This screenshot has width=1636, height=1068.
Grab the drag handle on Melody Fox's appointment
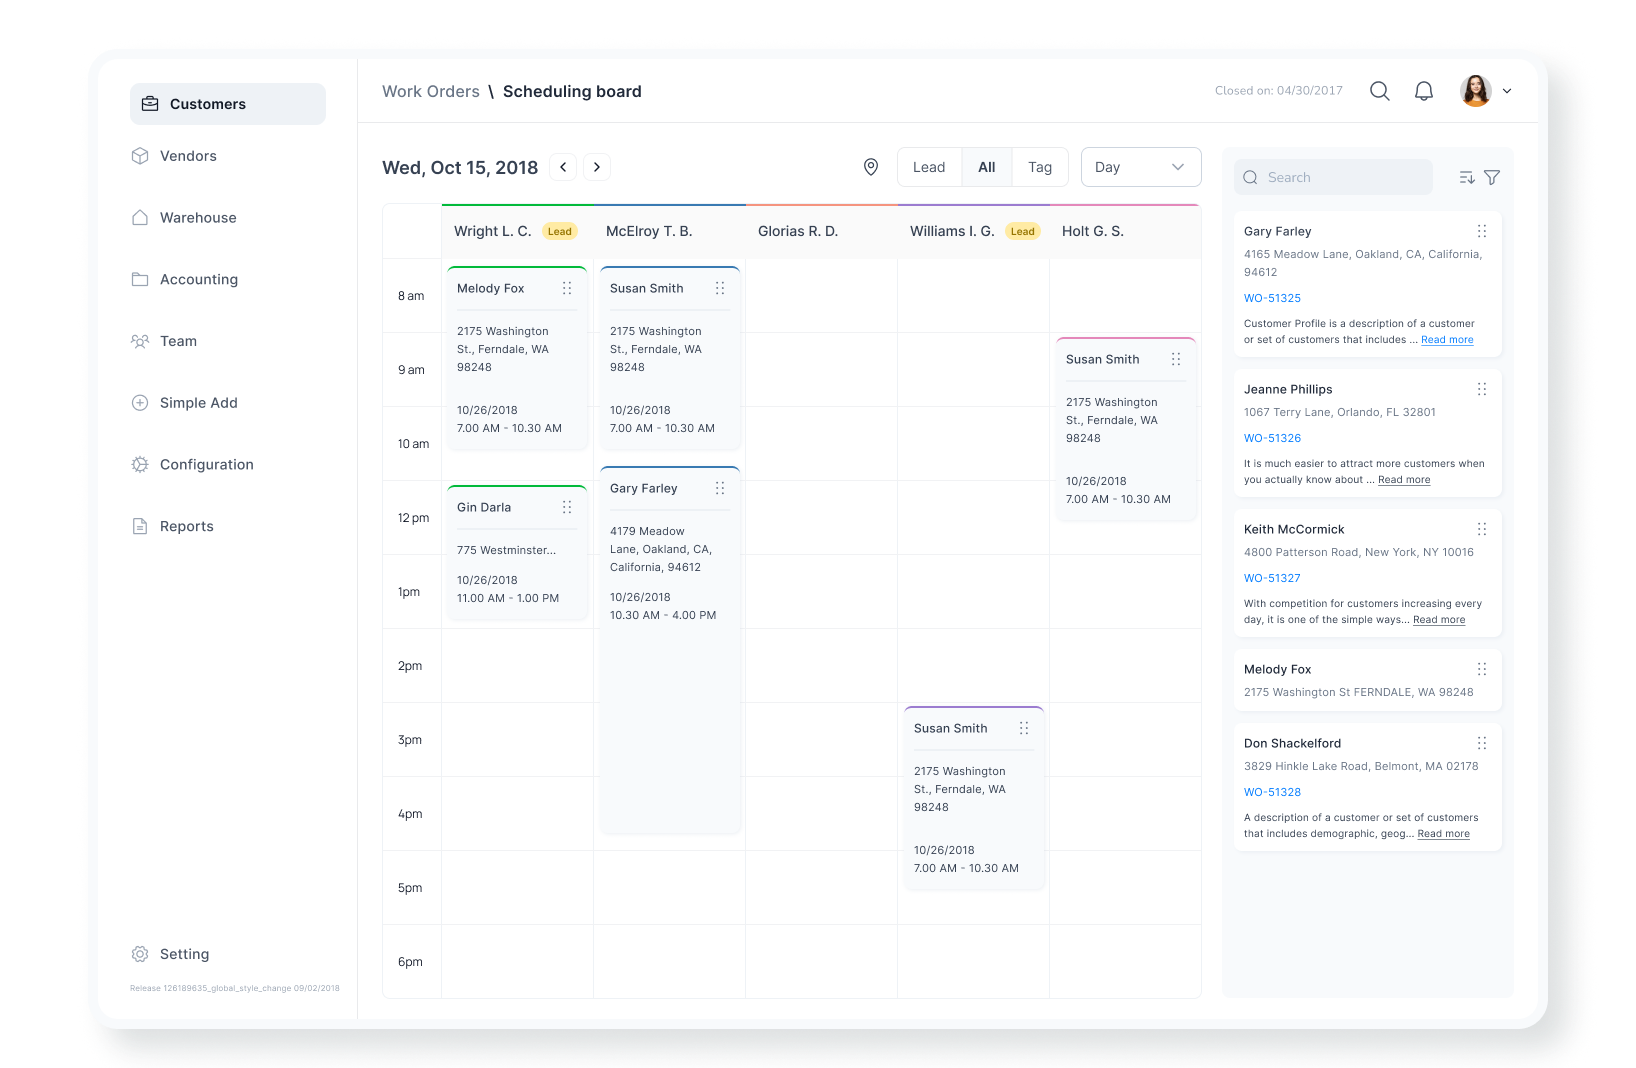[567, 288]
